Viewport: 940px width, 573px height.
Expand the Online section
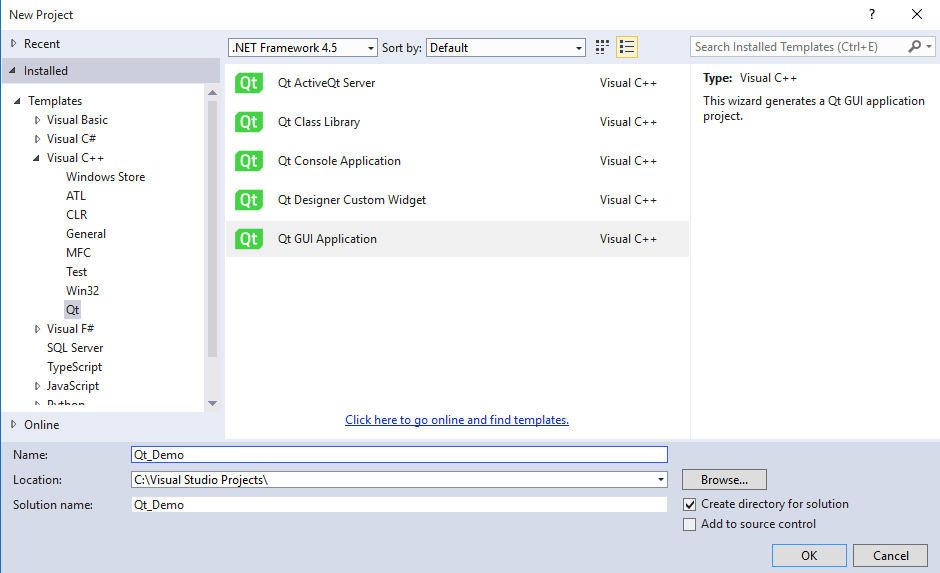coord(13,424)
